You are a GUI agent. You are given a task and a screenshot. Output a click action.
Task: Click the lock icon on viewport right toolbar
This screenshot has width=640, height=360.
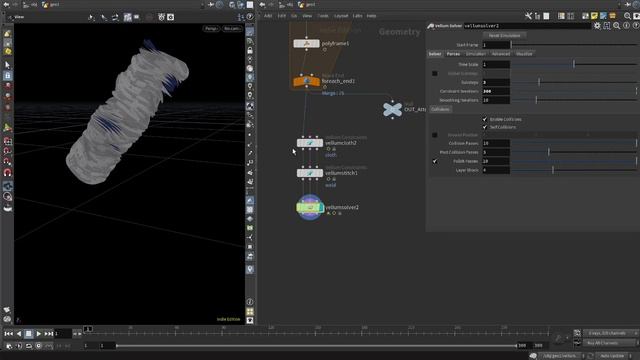click(250, 51)
